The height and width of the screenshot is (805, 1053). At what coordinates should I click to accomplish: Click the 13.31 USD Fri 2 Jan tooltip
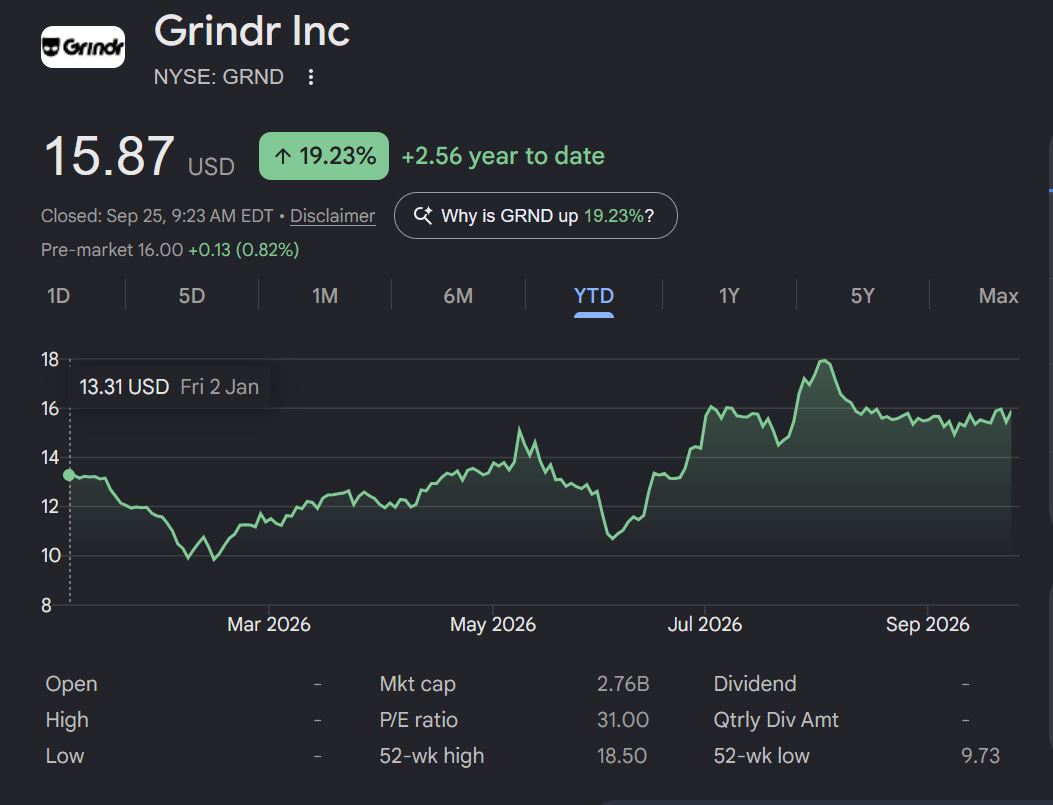click(169, 387)
